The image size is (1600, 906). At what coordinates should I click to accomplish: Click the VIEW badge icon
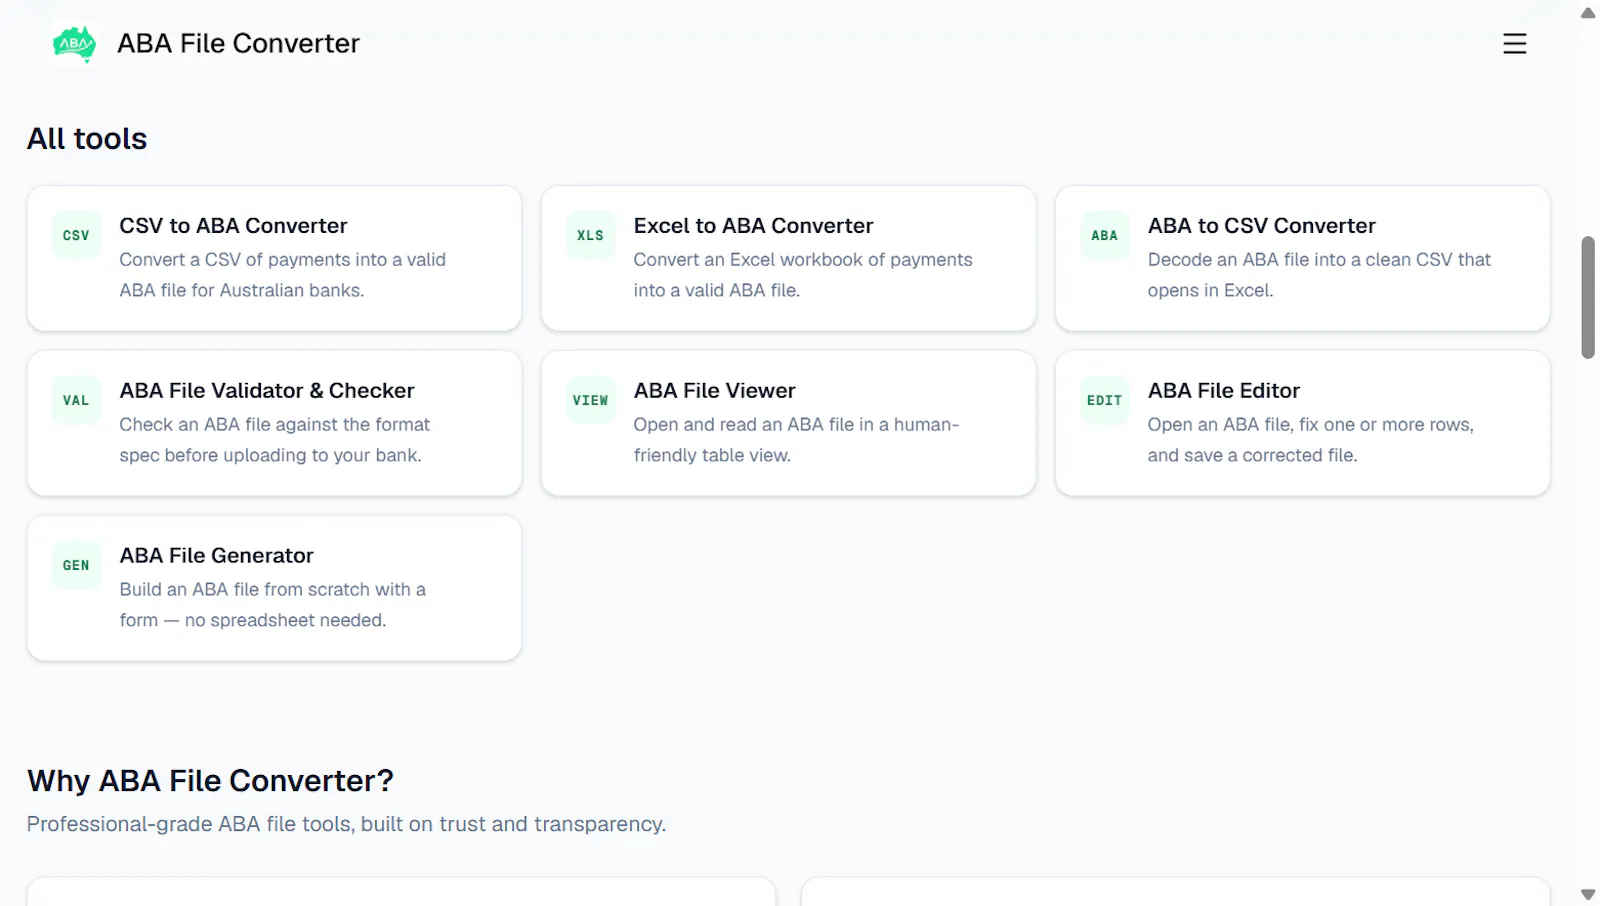click(x=590, y=401)
